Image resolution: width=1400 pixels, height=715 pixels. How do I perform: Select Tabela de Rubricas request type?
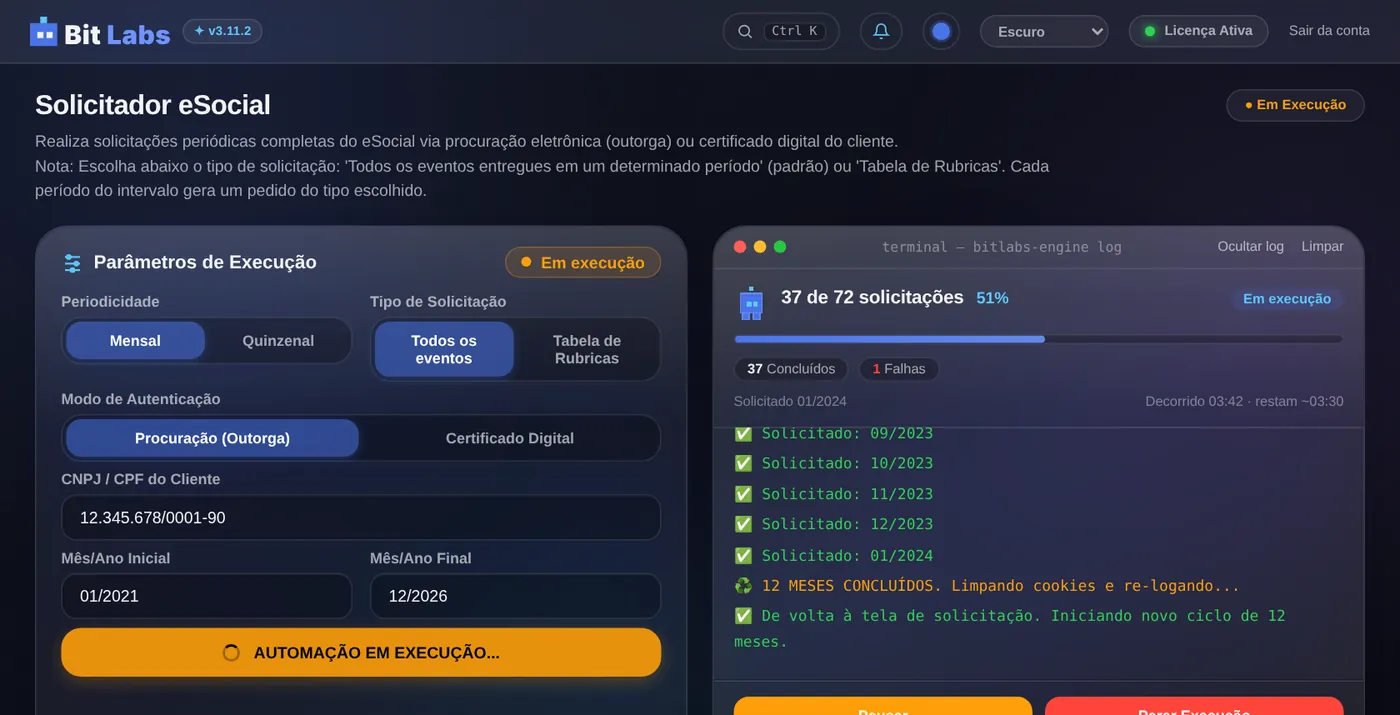pos(587,349)
